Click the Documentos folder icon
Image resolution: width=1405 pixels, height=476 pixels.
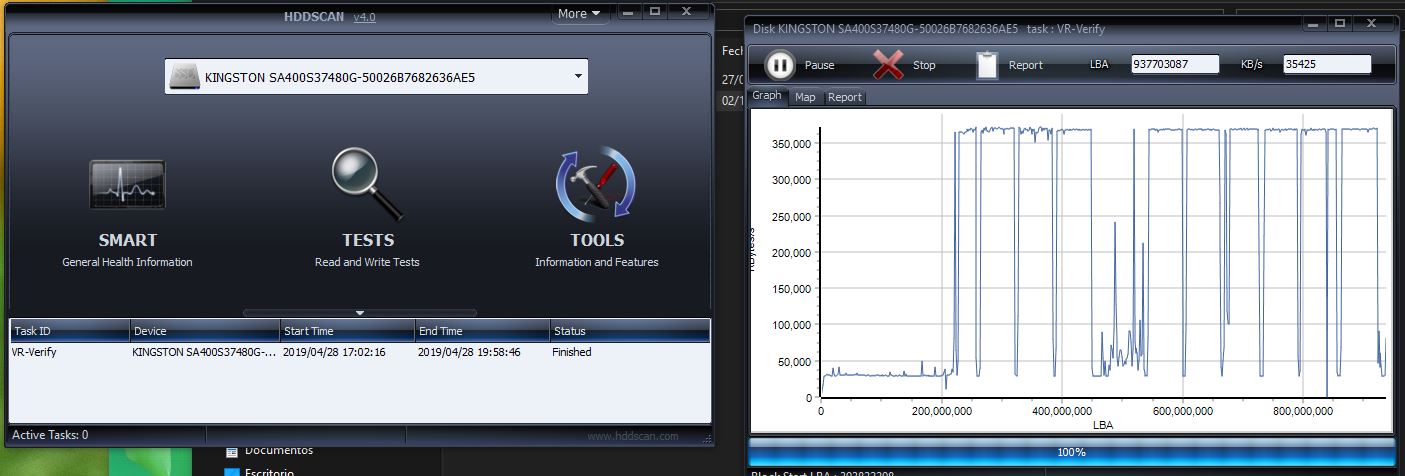[x=232, y=451]
